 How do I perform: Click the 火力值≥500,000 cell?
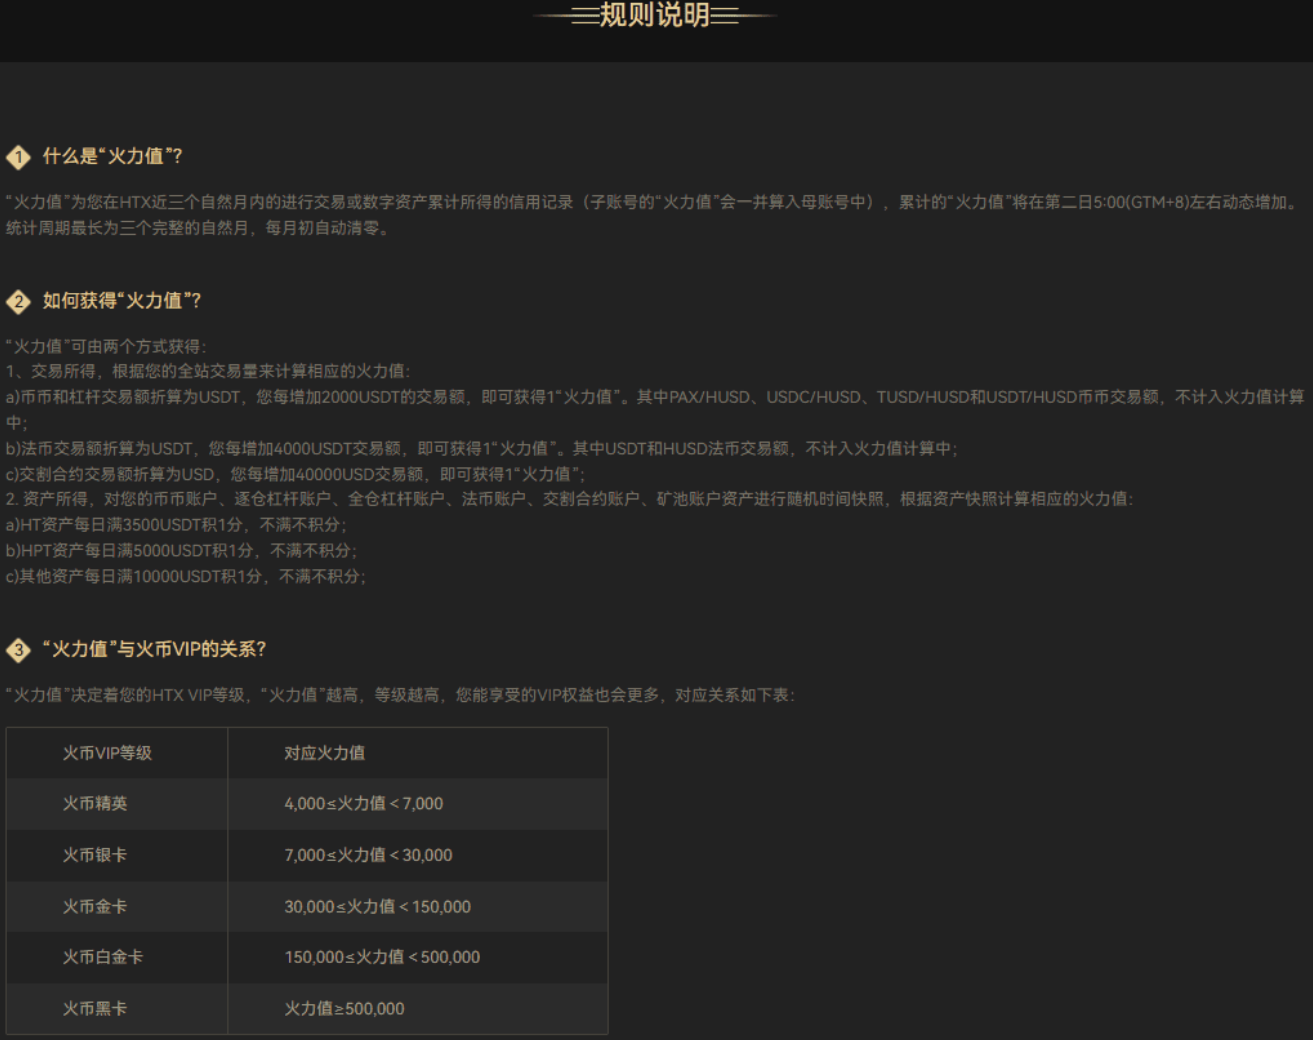(x=344, y=1009)
